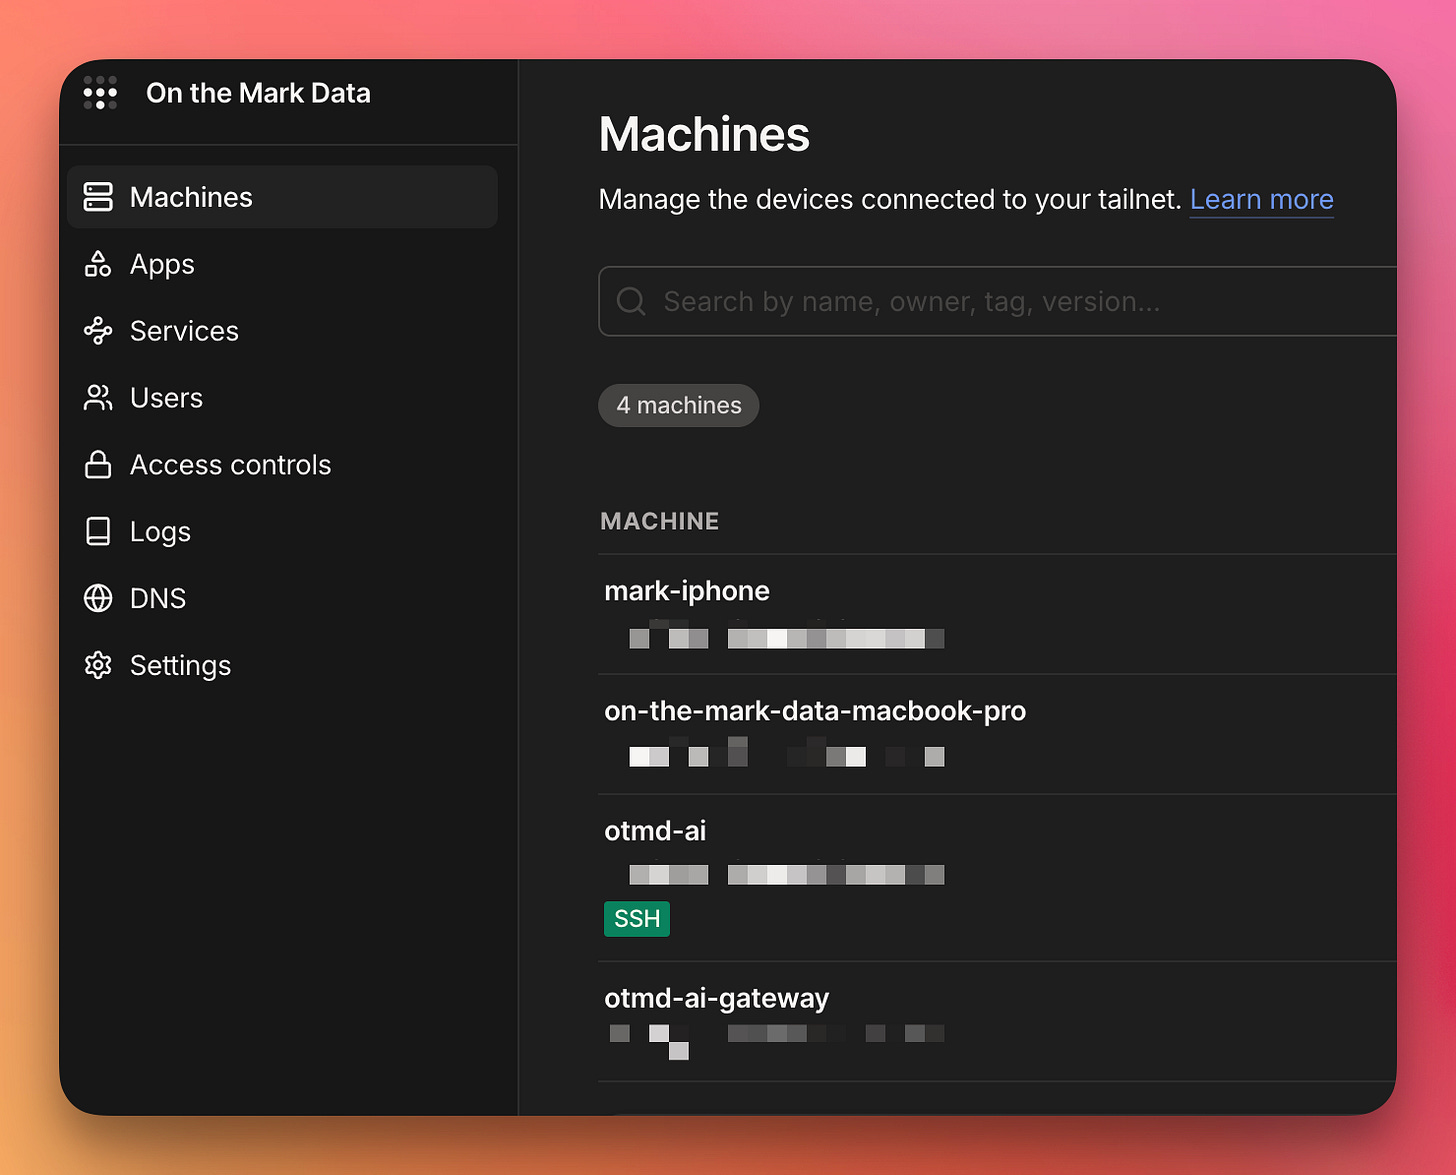Viewport: 1456px width, 1175px height.
Task: Click the On the Mark Data tailnet name
Action: [258, 93]
